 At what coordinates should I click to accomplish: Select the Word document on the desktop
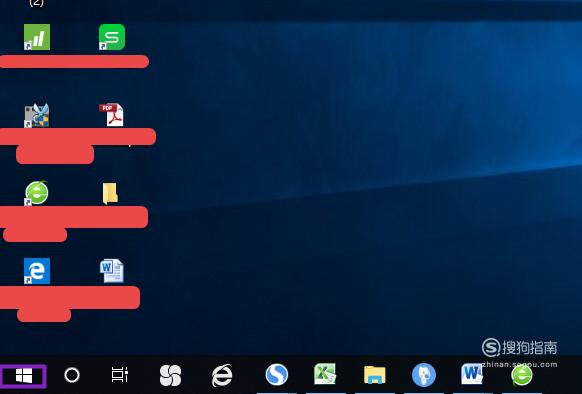(112, 271)
